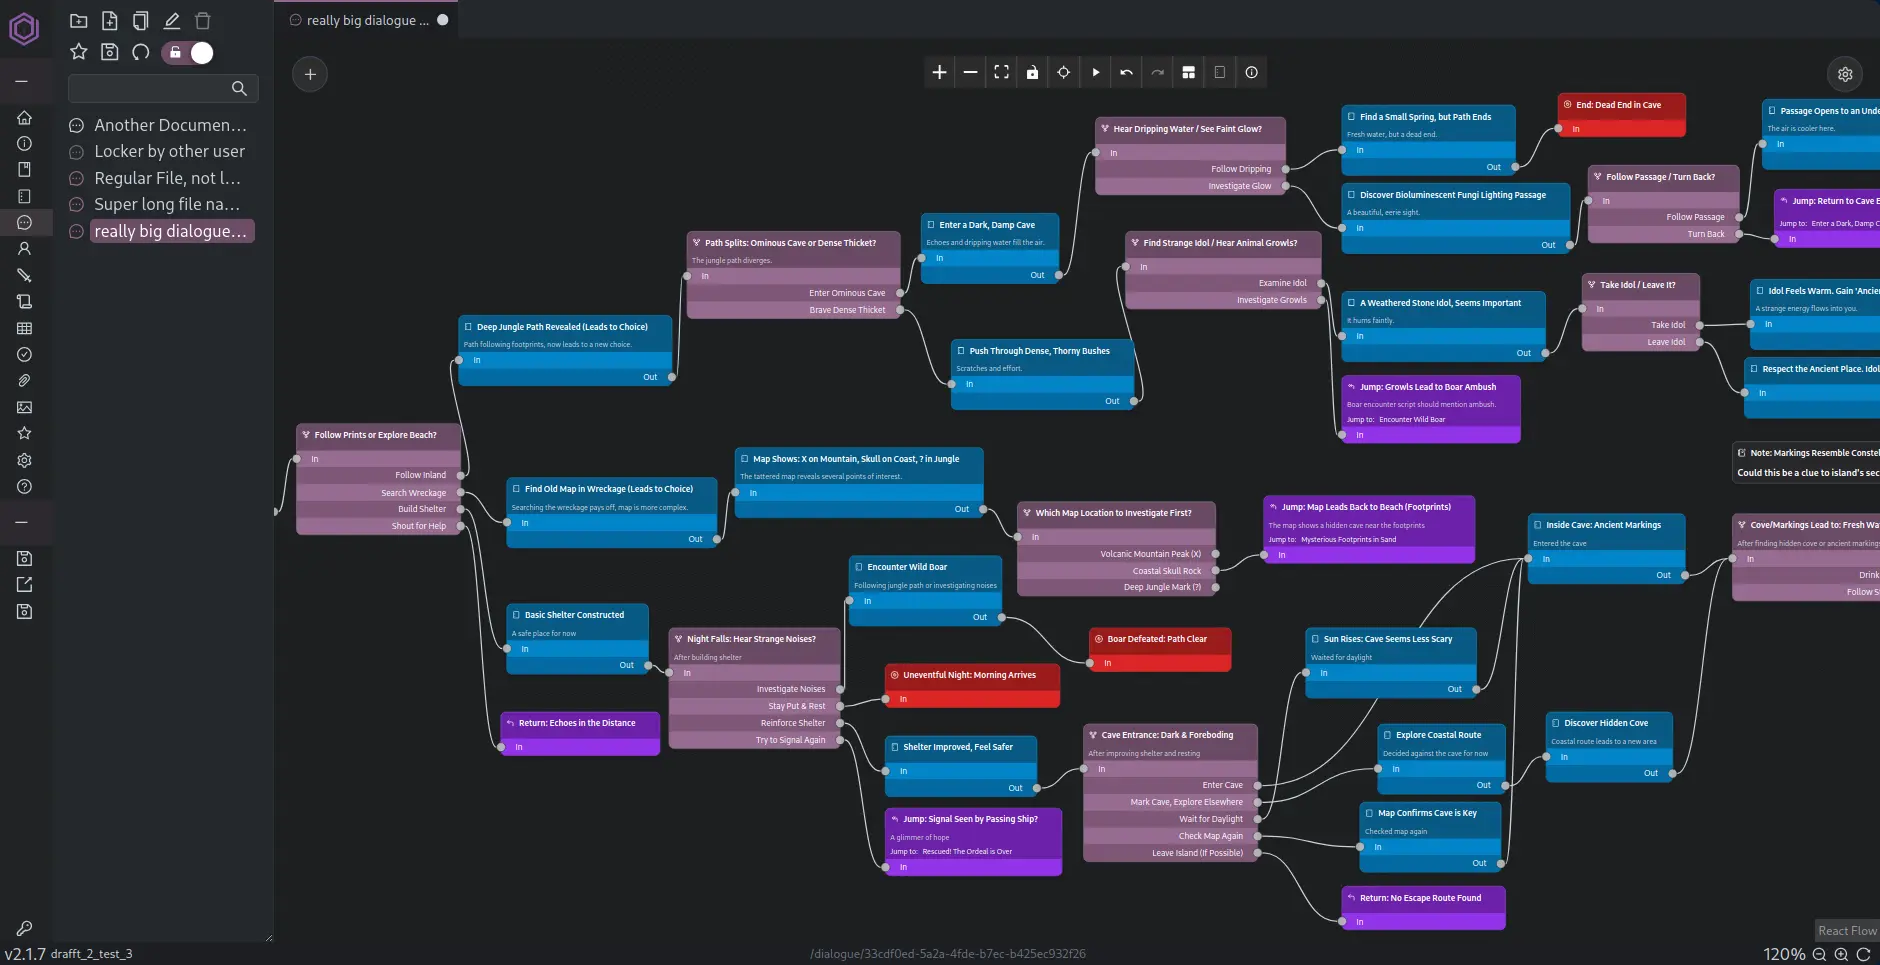Reset zoom with status bar circular arrow
This screenshot has height=965, width=1880.
[1863, 954]
